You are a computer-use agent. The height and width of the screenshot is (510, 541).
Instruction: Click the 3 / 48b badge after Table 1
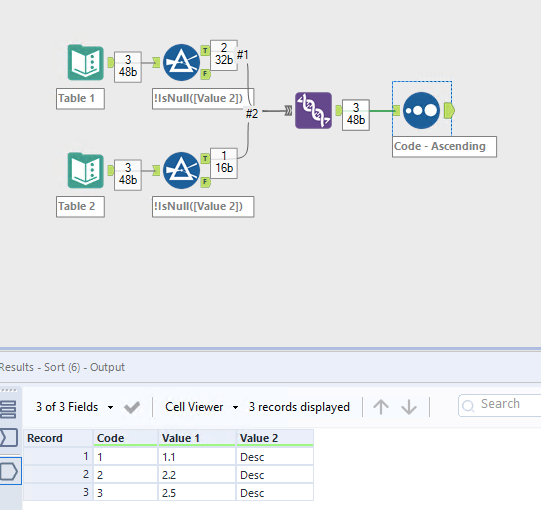[128, 67]
